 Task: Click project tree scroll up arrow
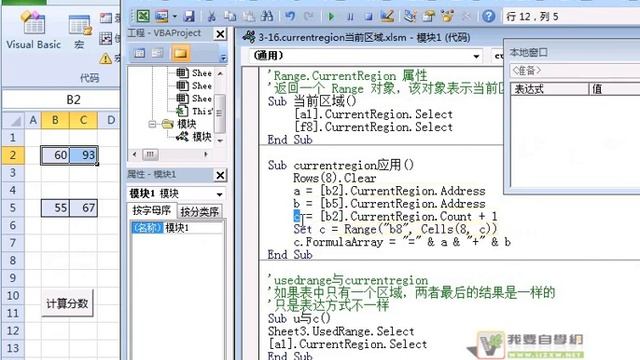pos(220,73)
